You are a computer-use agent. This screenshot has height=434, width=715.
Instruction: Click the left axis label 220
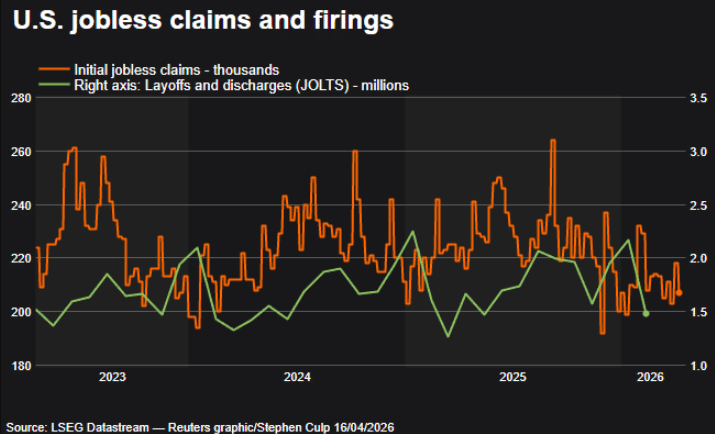point(21,258)
